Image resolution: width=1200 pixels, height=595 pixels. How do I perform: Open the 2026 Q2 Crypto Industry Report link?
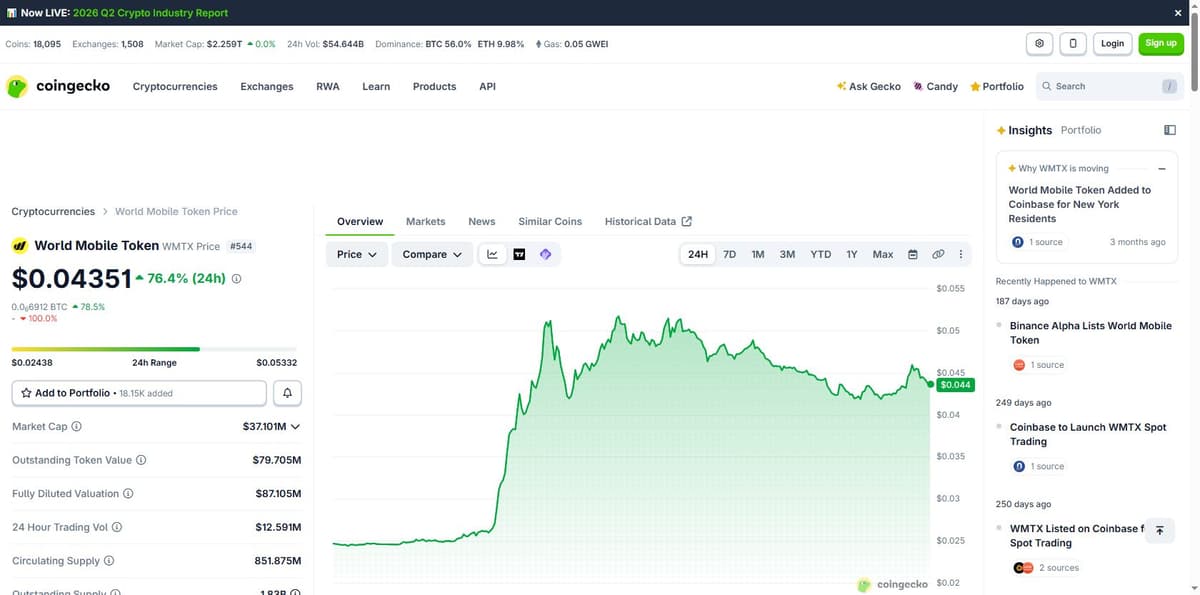[x=150, y=13]
